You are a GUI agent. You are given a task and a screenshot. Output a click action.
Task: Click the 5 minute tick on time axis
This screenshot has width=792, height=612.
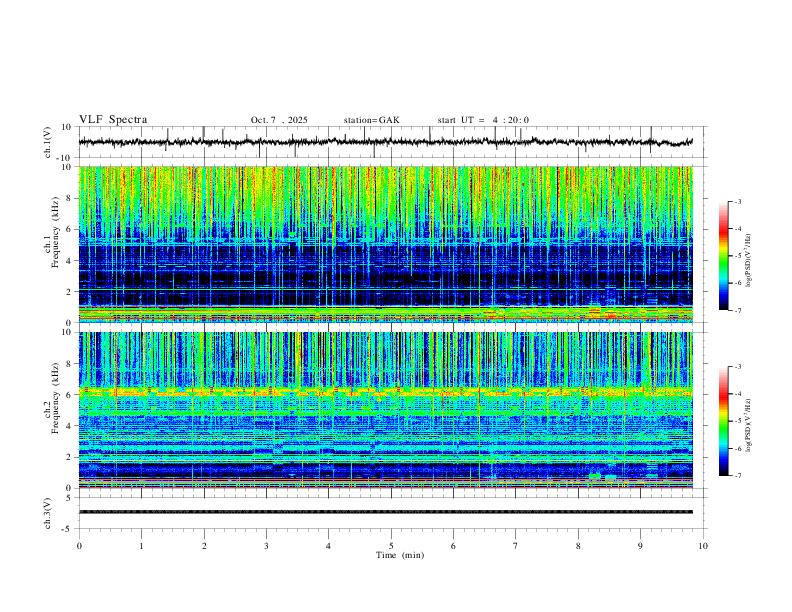point(391,546)
